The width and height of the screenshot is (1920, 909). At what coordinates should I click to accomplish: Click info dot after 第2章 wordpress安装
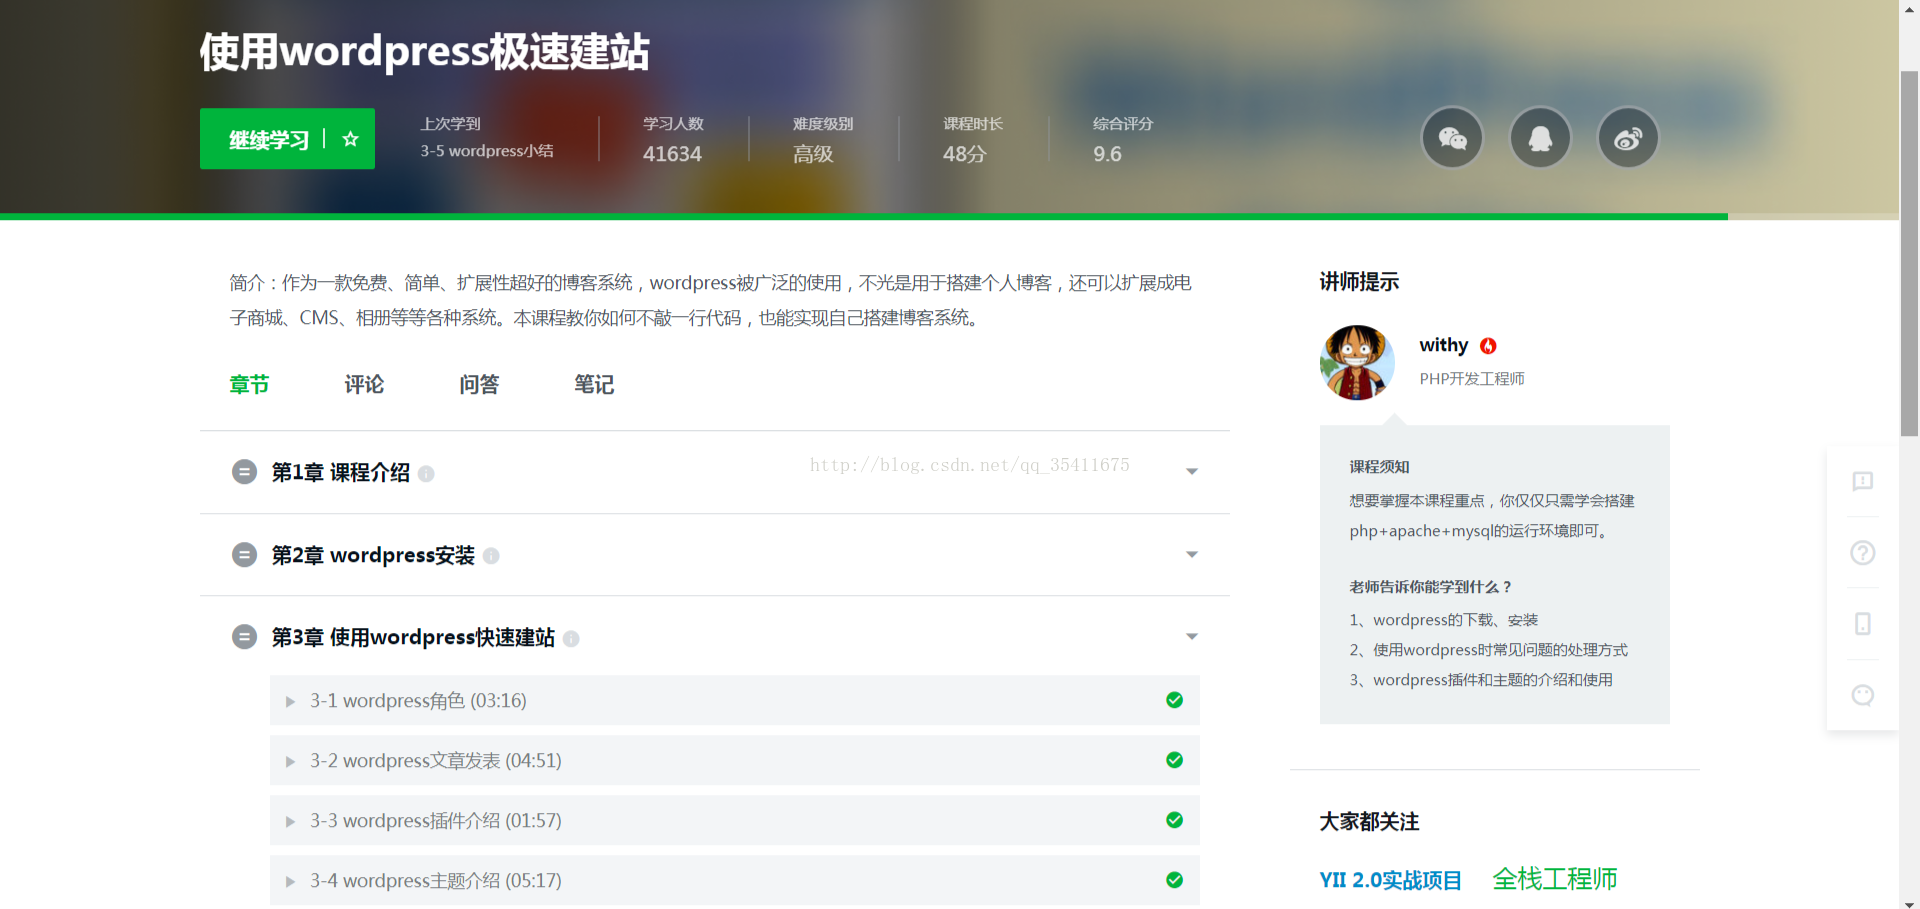491,556
